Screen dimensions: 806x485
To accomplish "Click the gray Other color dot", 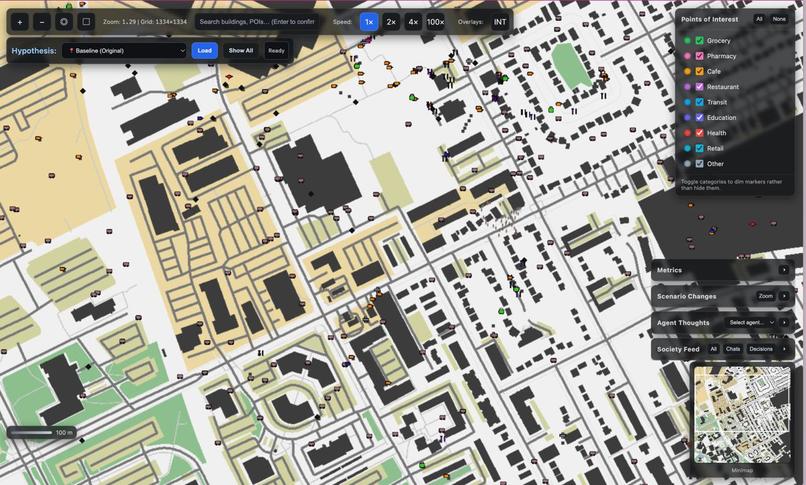I will pos(687,164).
